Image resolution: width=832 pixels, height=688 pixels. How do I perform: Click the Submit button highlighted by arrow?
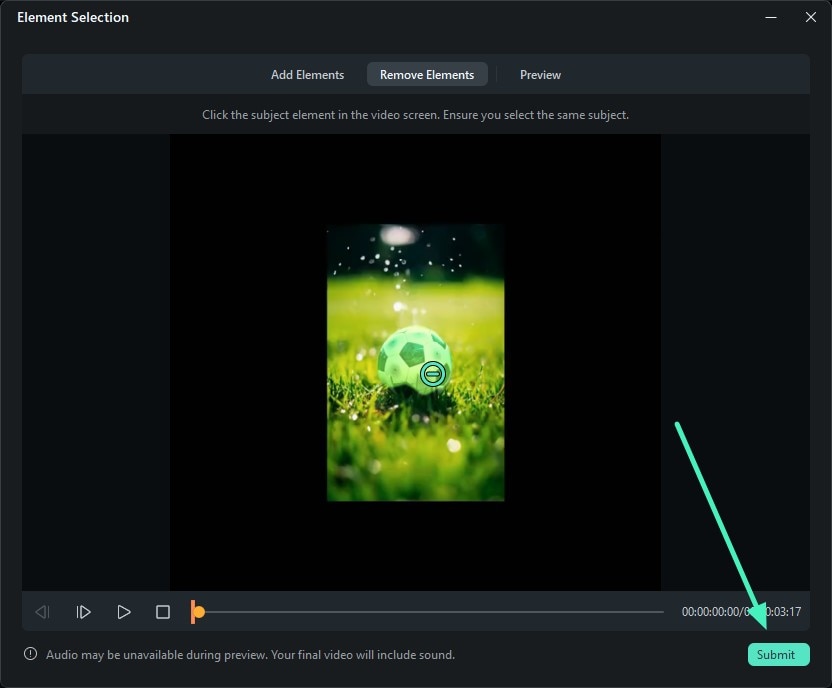(778, 654)
